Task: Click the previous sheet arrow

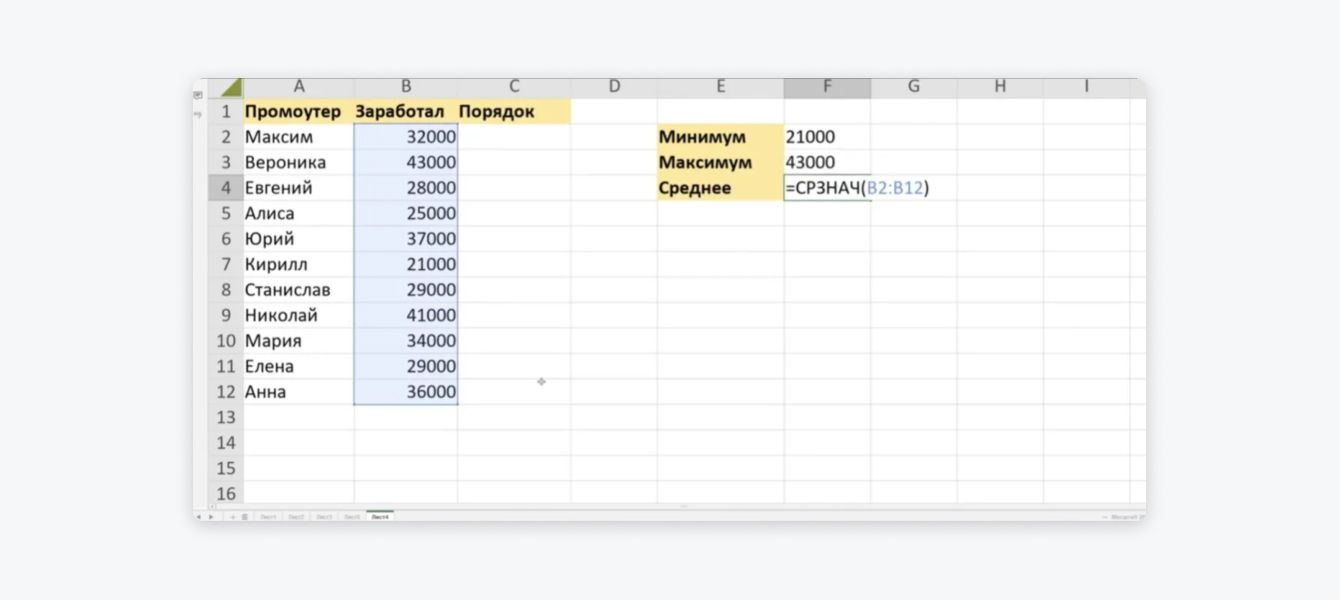Action: pos(198,517)
